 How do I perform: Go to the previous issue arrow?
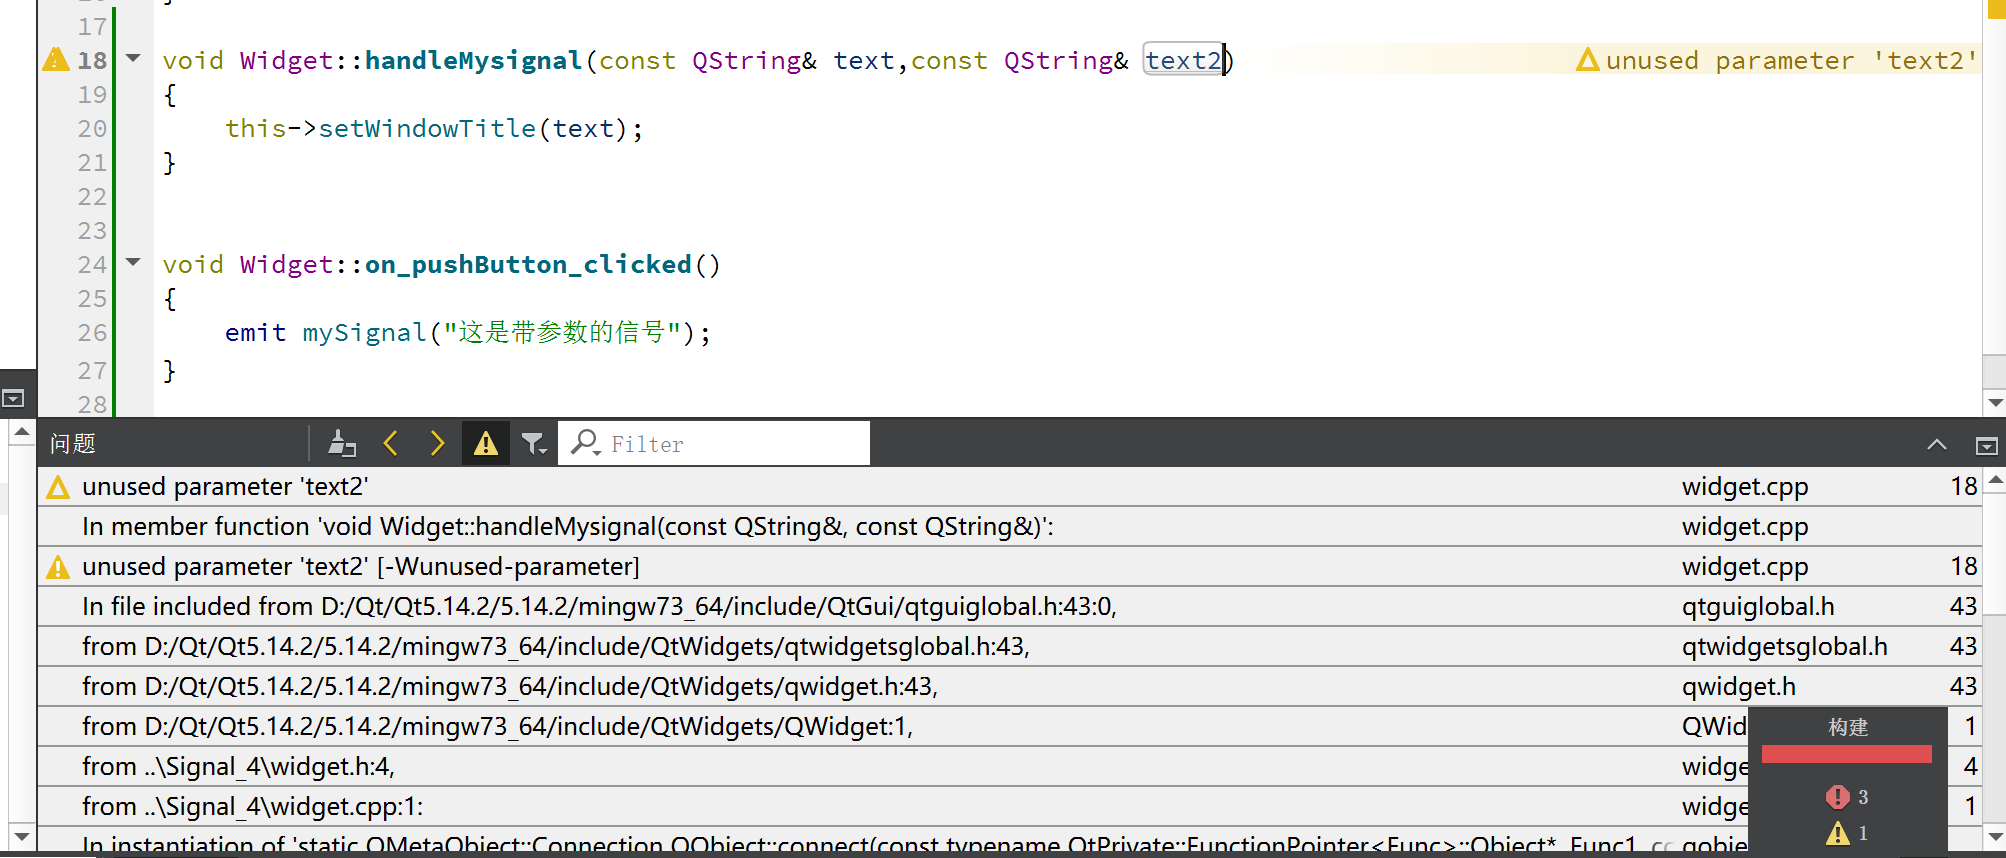pyautogui.click(x=391, y=443)
